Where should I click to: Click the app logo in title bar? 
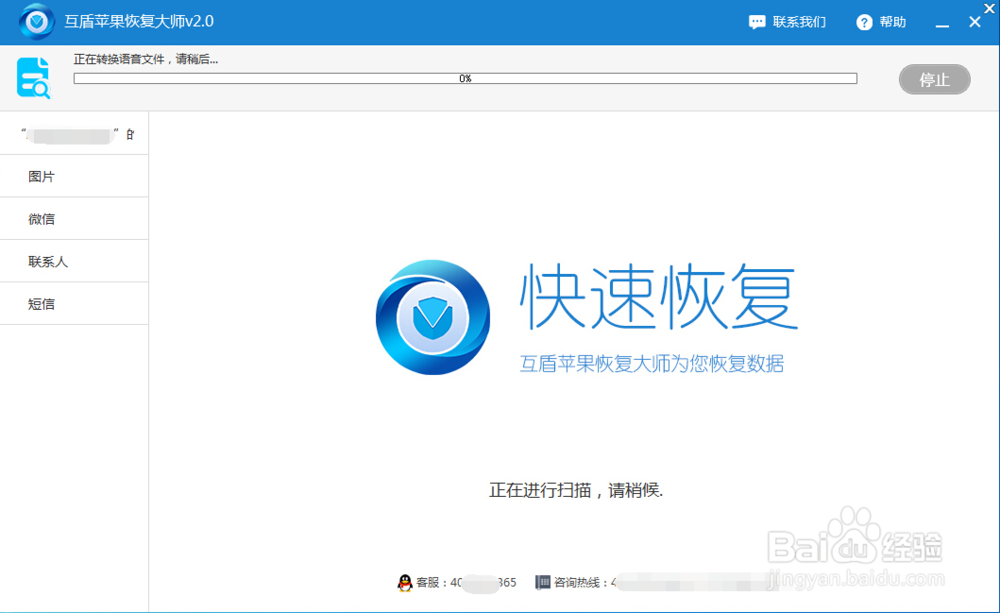36,22
